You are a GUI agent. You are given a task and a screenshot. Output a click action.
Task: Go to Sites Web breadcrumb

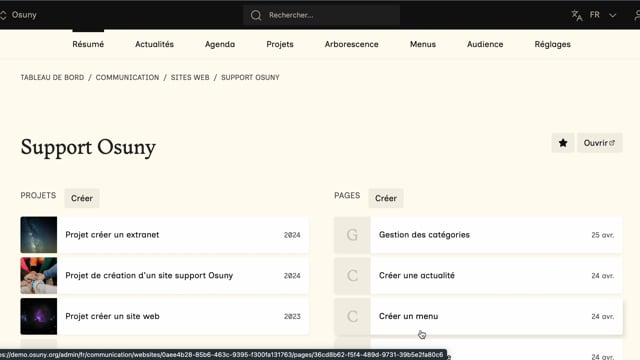point(190,78)
